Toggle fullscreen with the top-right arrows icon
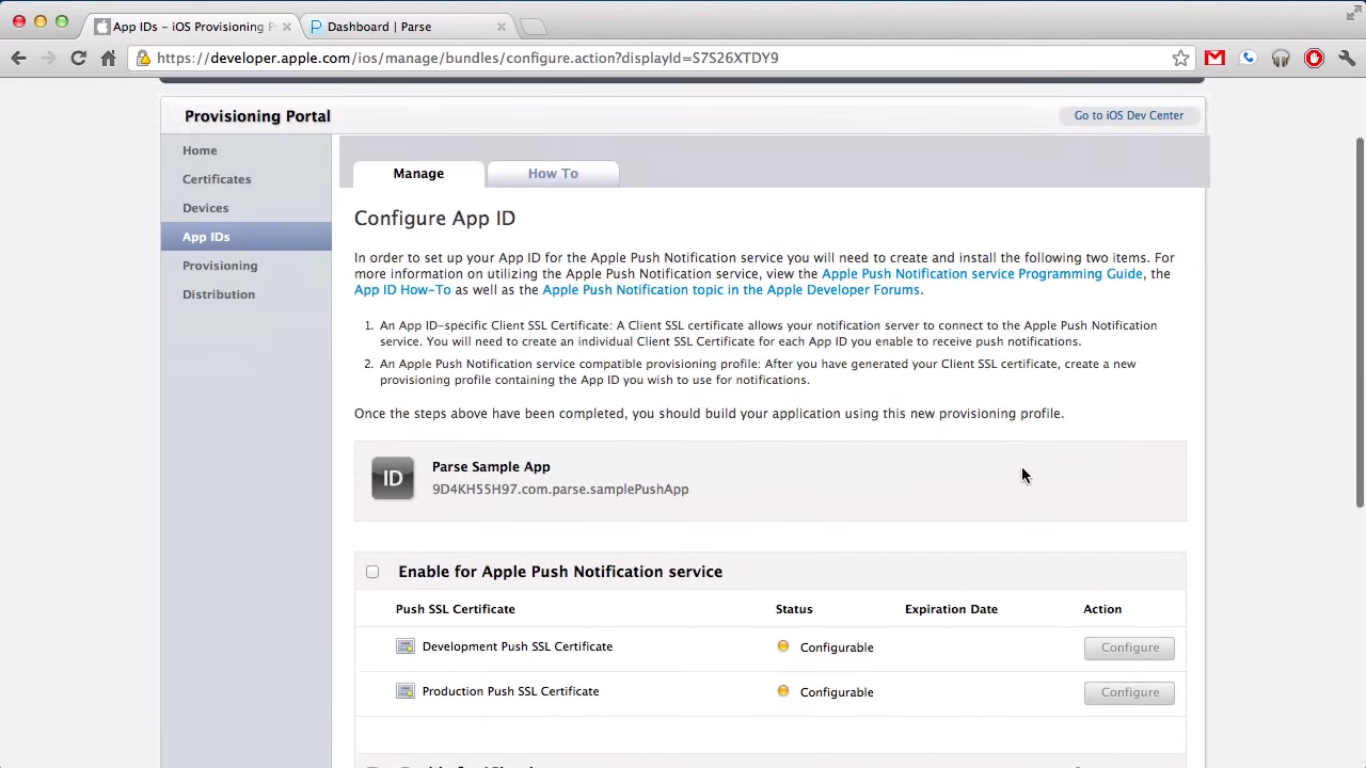 1354,13
